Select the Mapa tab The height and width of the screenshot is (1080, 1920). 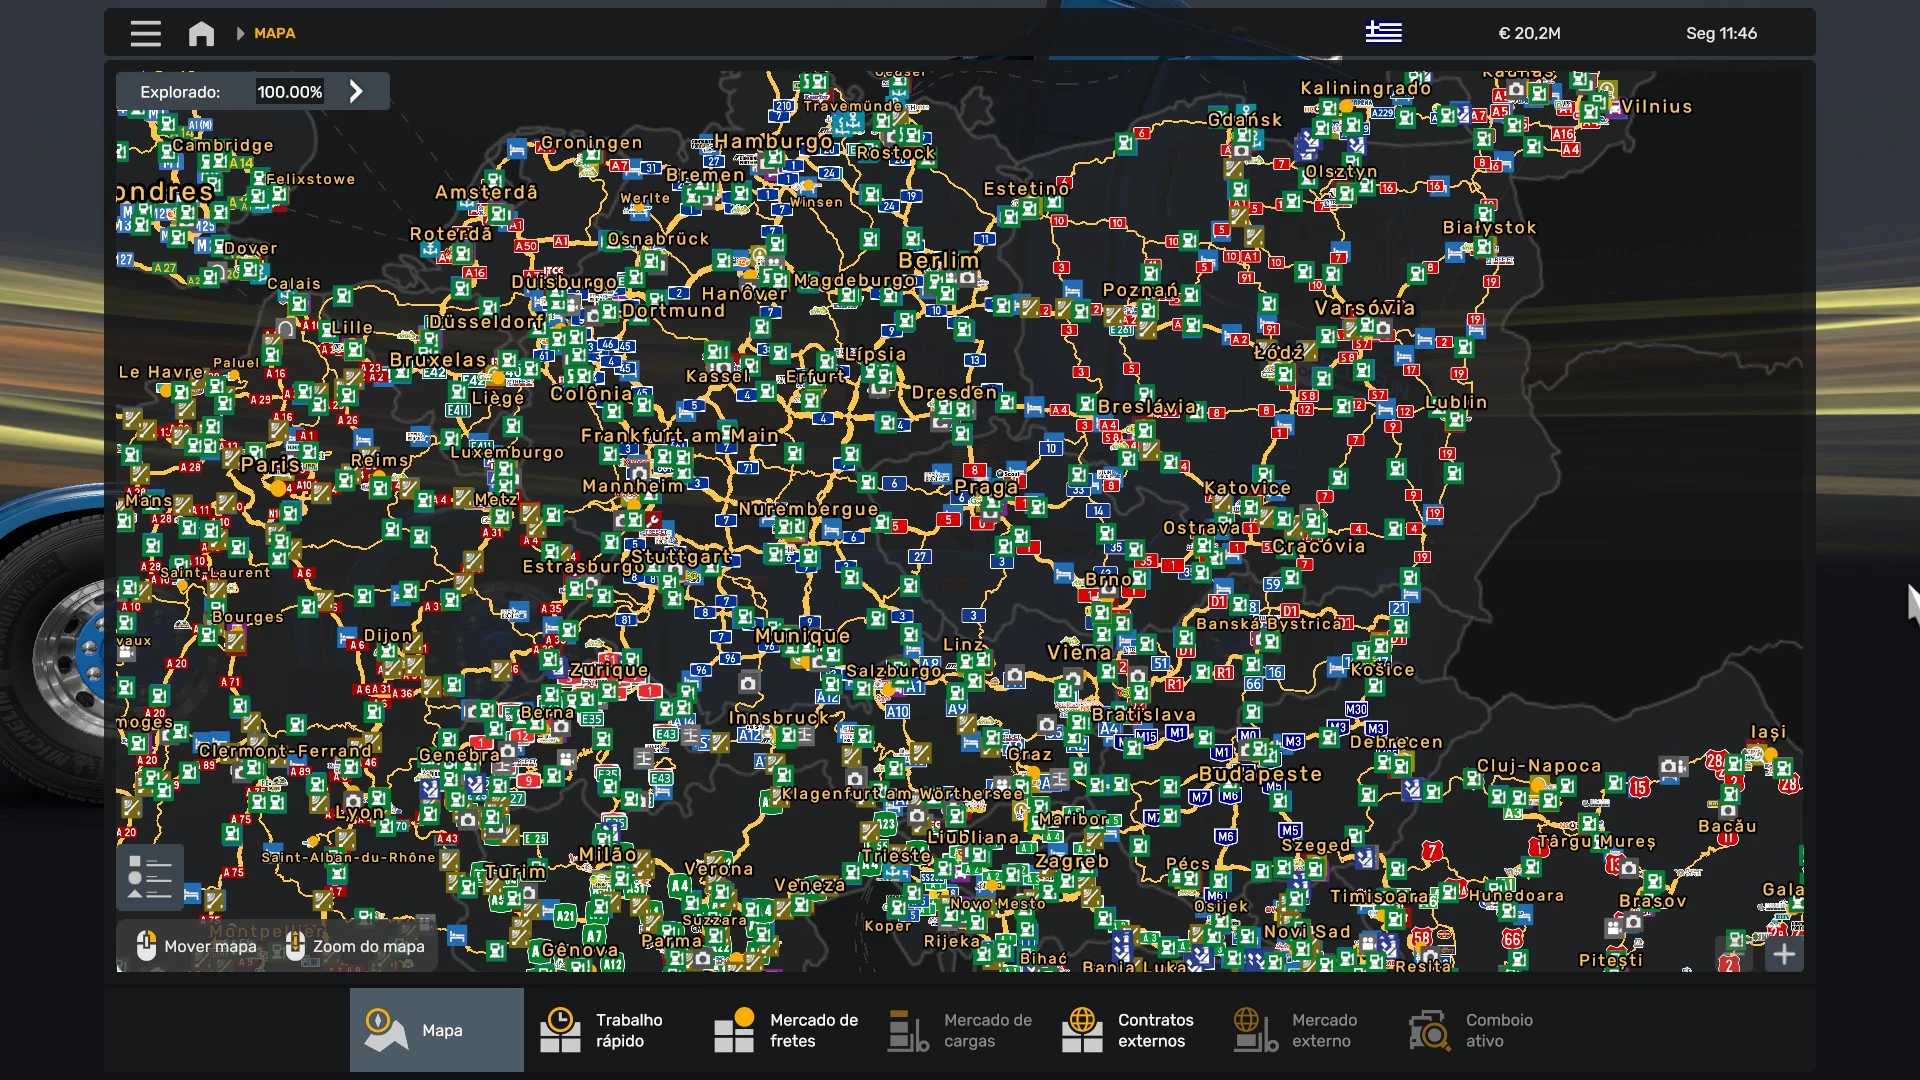point(436,1030)
